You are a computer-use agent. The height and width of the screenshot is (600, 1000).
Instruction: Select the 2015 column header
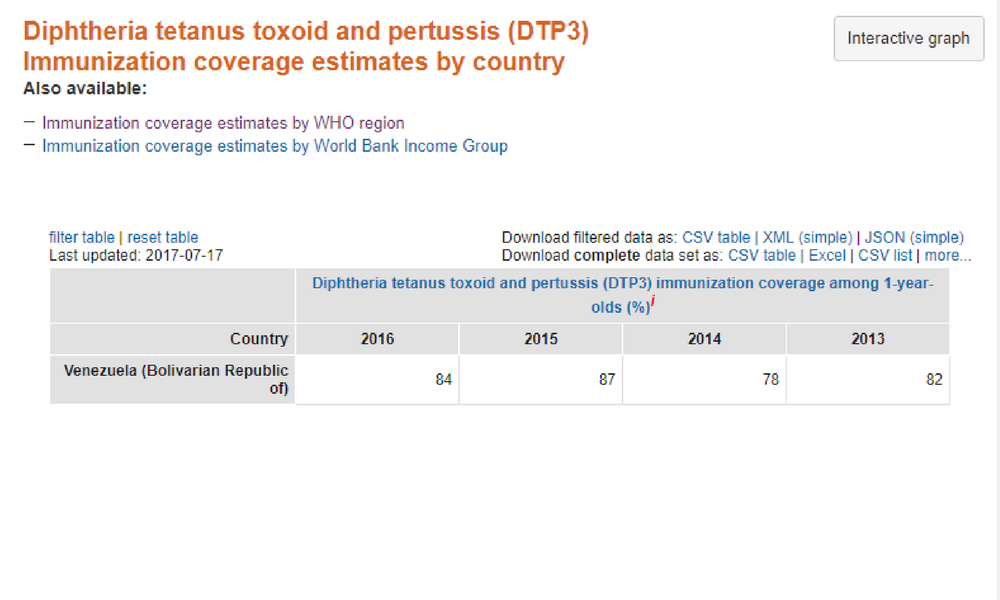[x=541, y=339]
